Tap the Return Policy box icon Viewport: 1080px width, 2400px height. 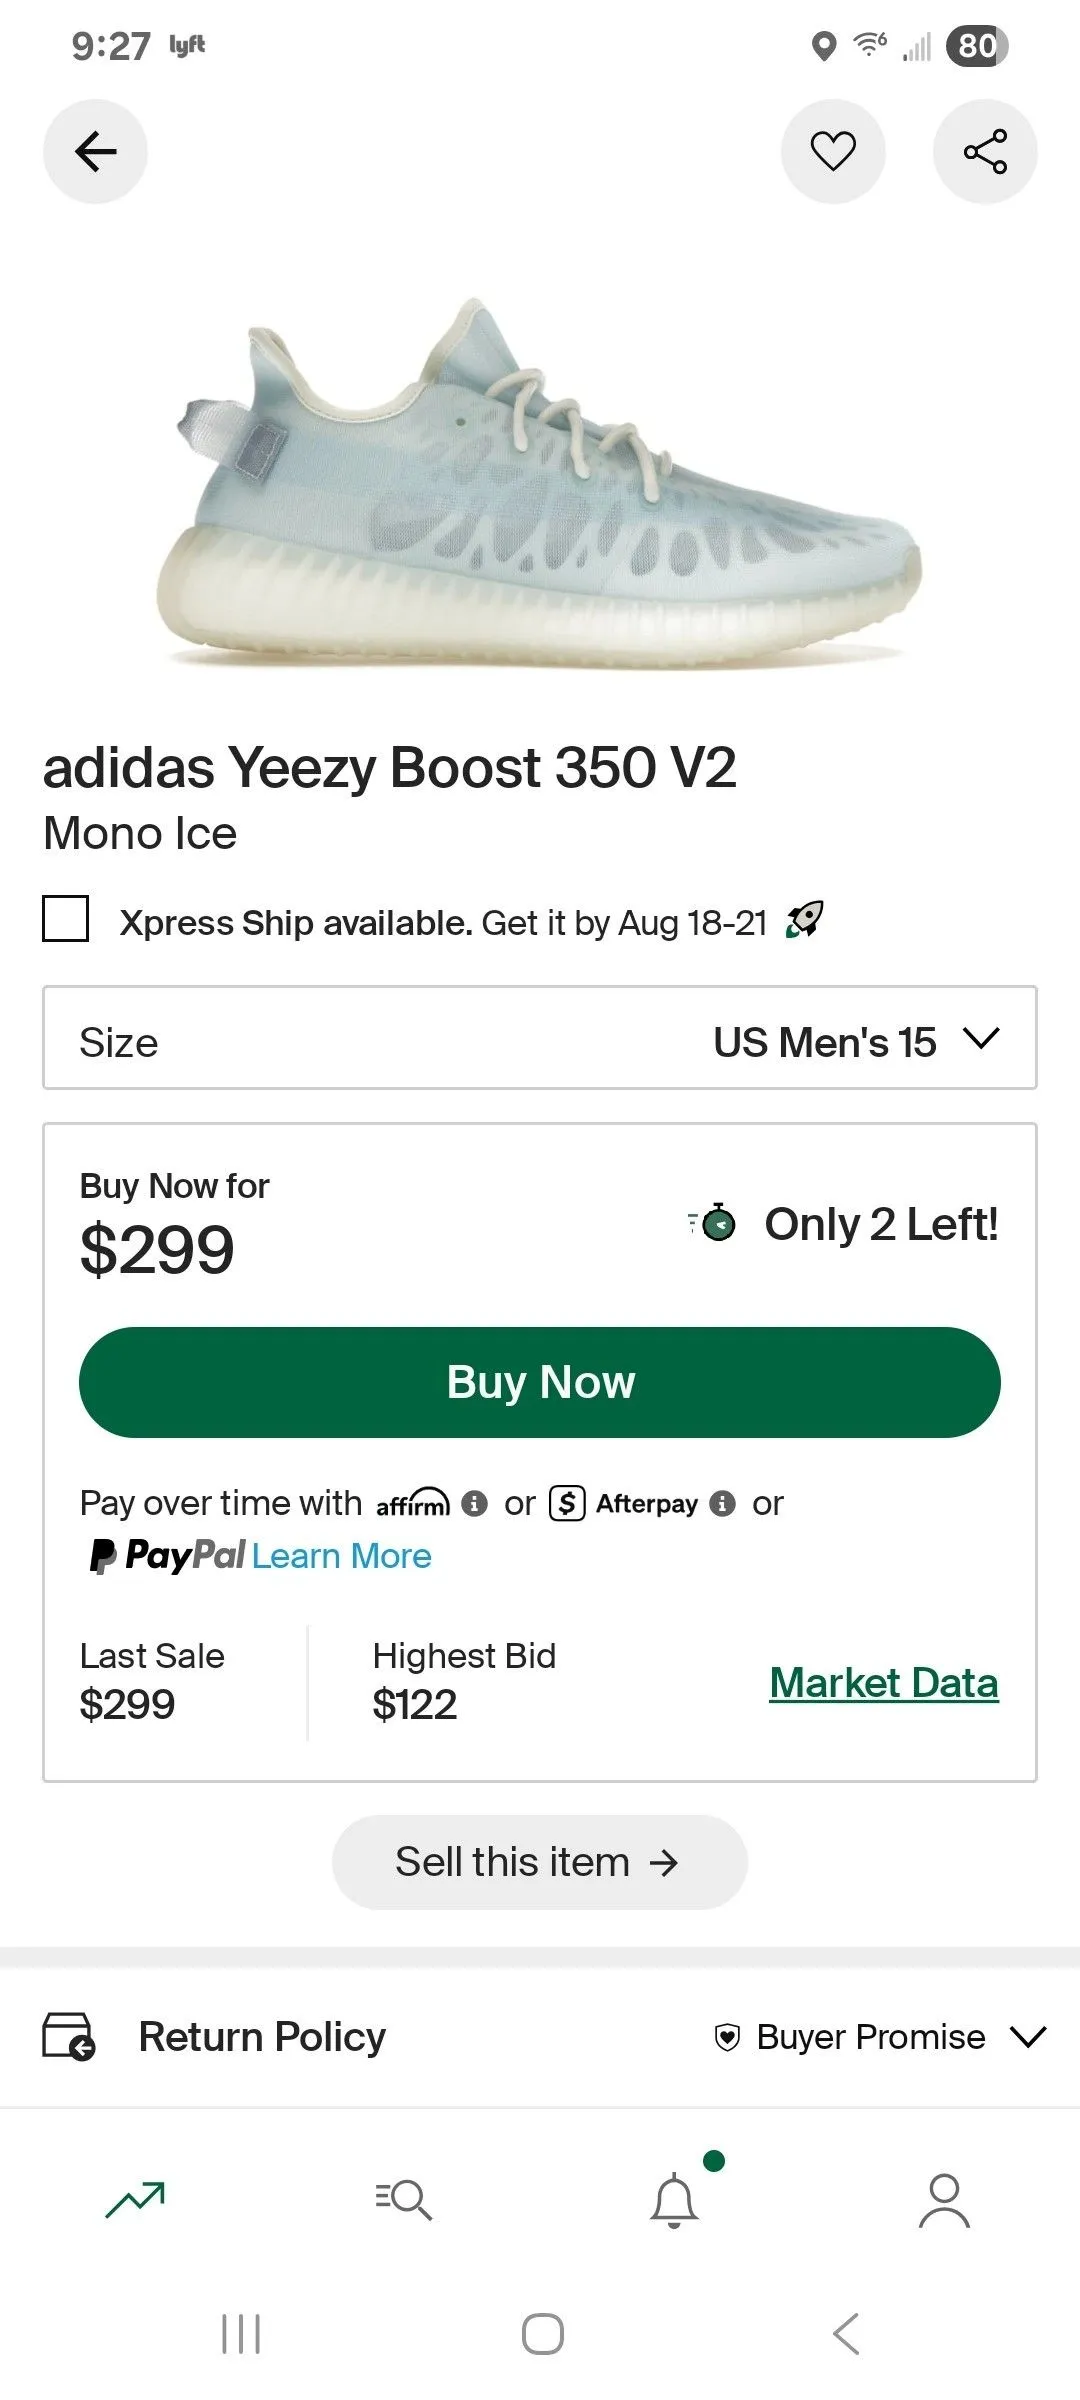[68, 2036]
